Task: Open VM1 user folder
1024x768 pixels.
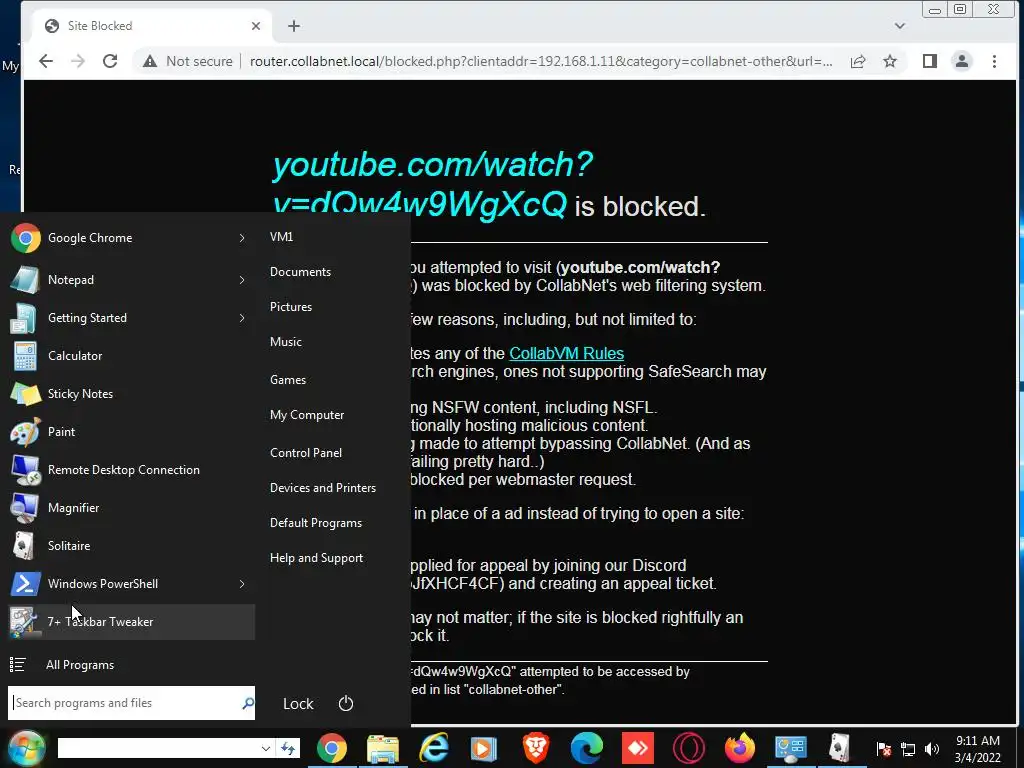Action: click(281, 237)
